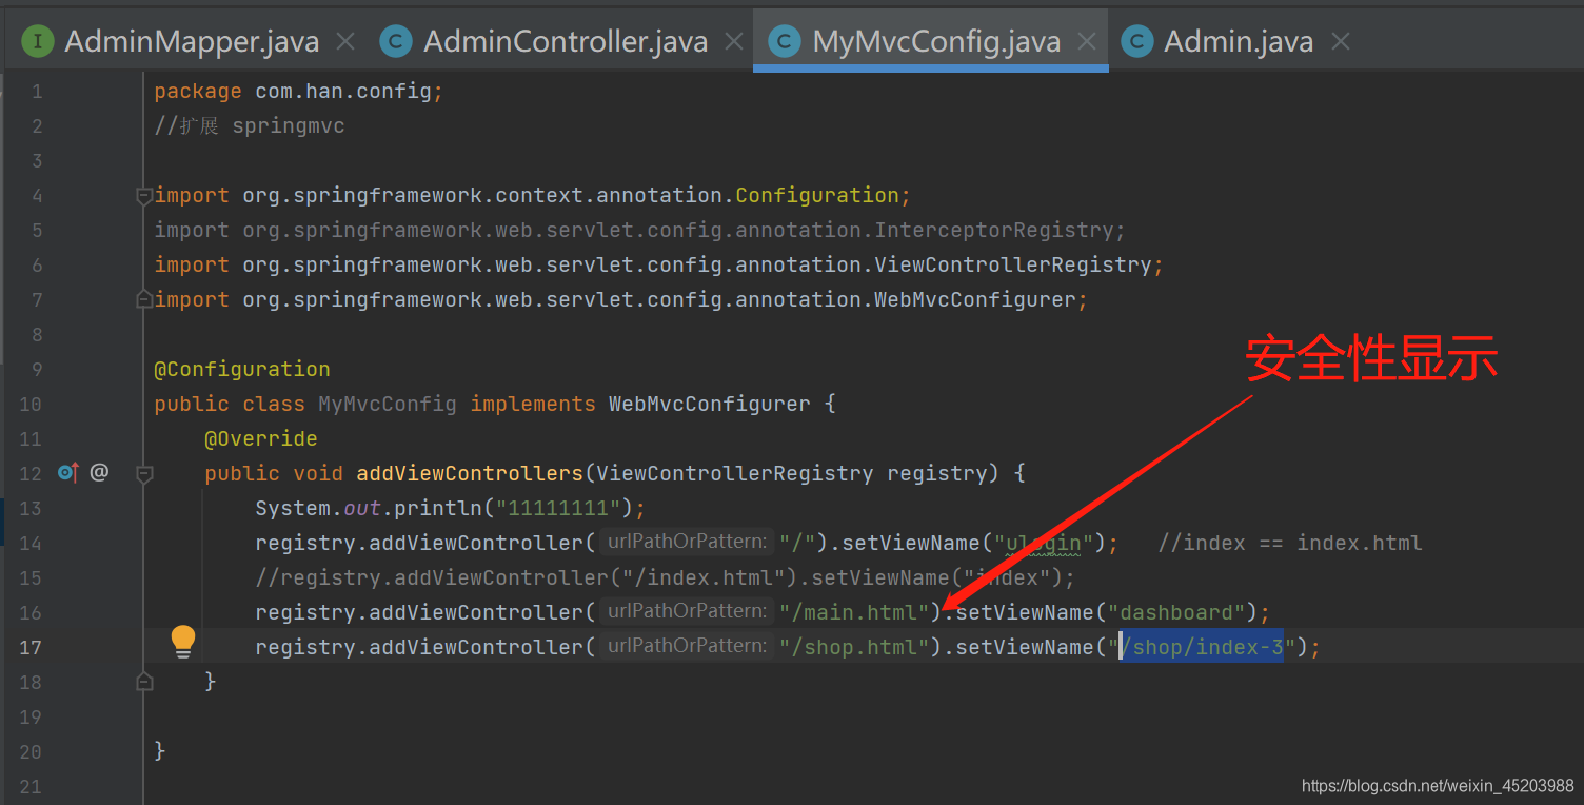Click the @Configuration annotation on line 9
This screenshot has height=805, width=1584.
pos(242,369)
